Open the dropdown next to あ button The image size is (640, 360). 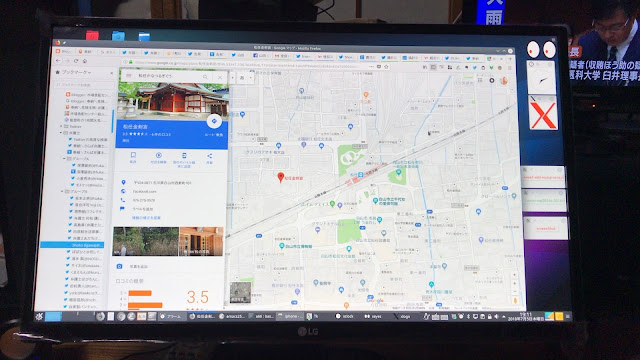[250, 78]
